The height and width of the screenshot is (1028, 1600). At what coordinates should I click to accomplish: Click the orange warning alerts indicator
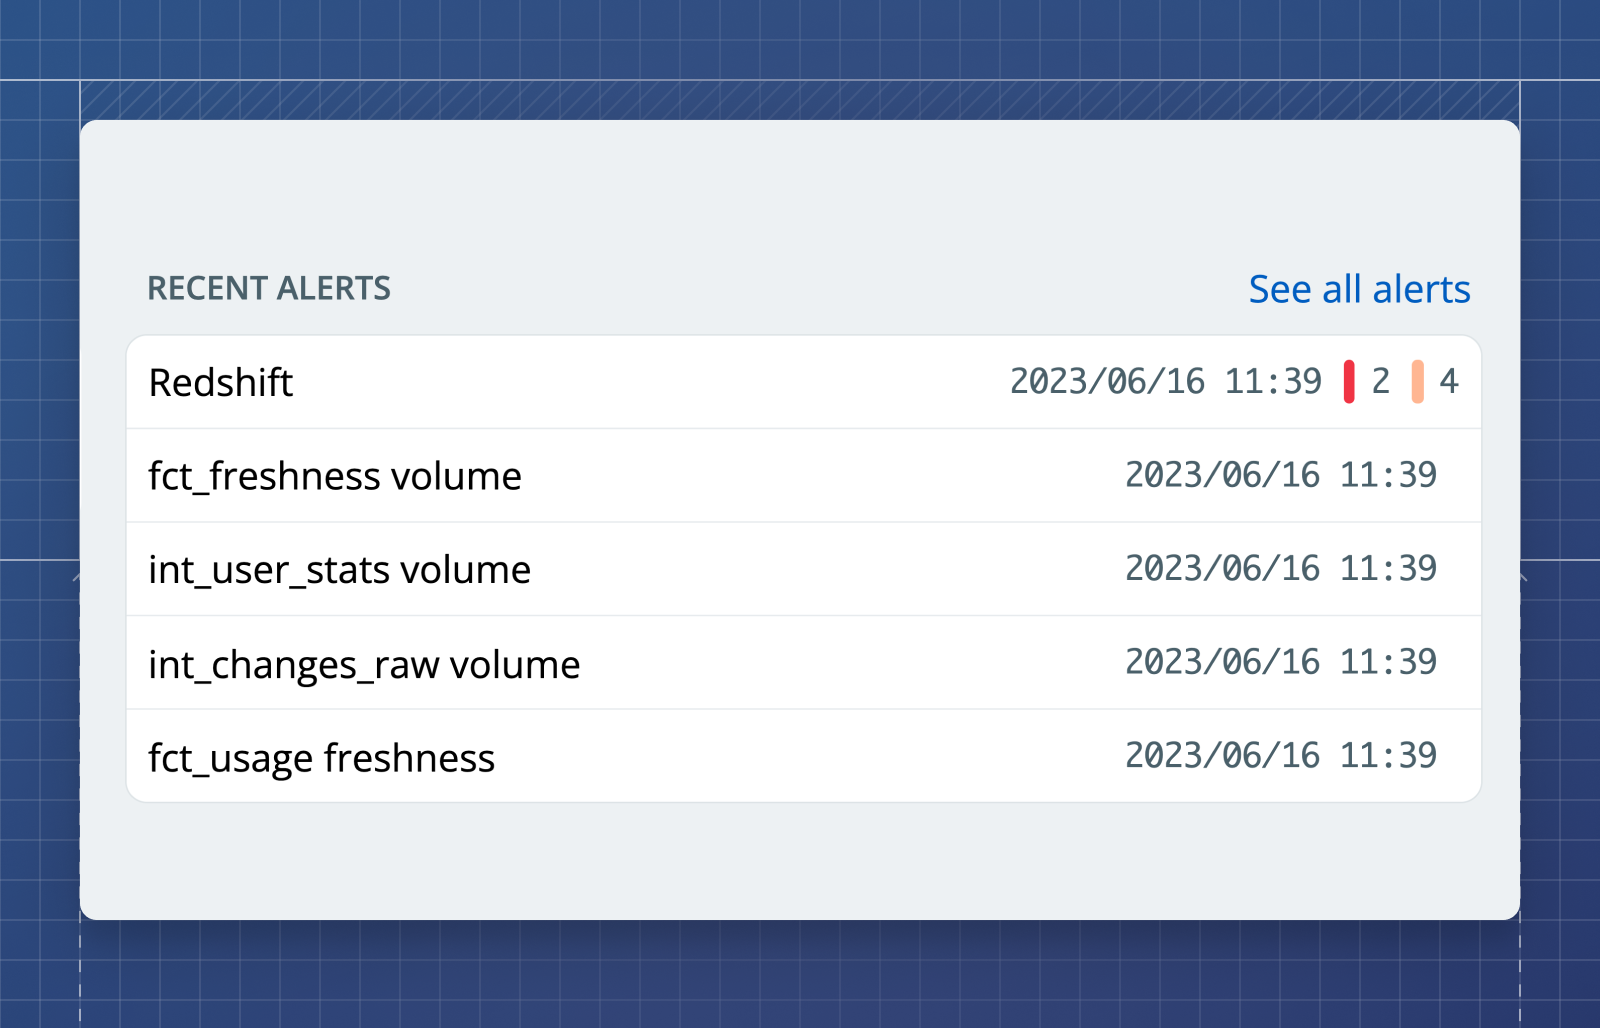click(x=1418, y=381)
